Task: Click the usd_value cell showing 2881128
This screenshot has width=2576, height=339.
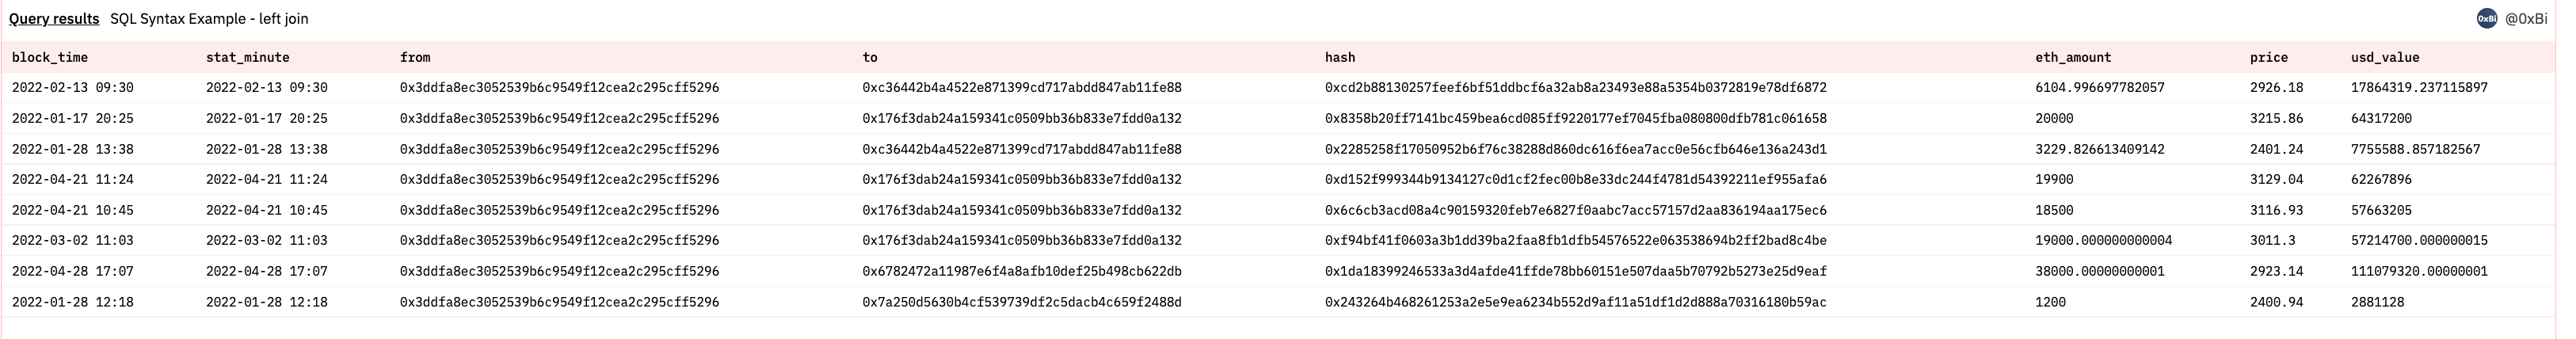Action: (2377, 302)
